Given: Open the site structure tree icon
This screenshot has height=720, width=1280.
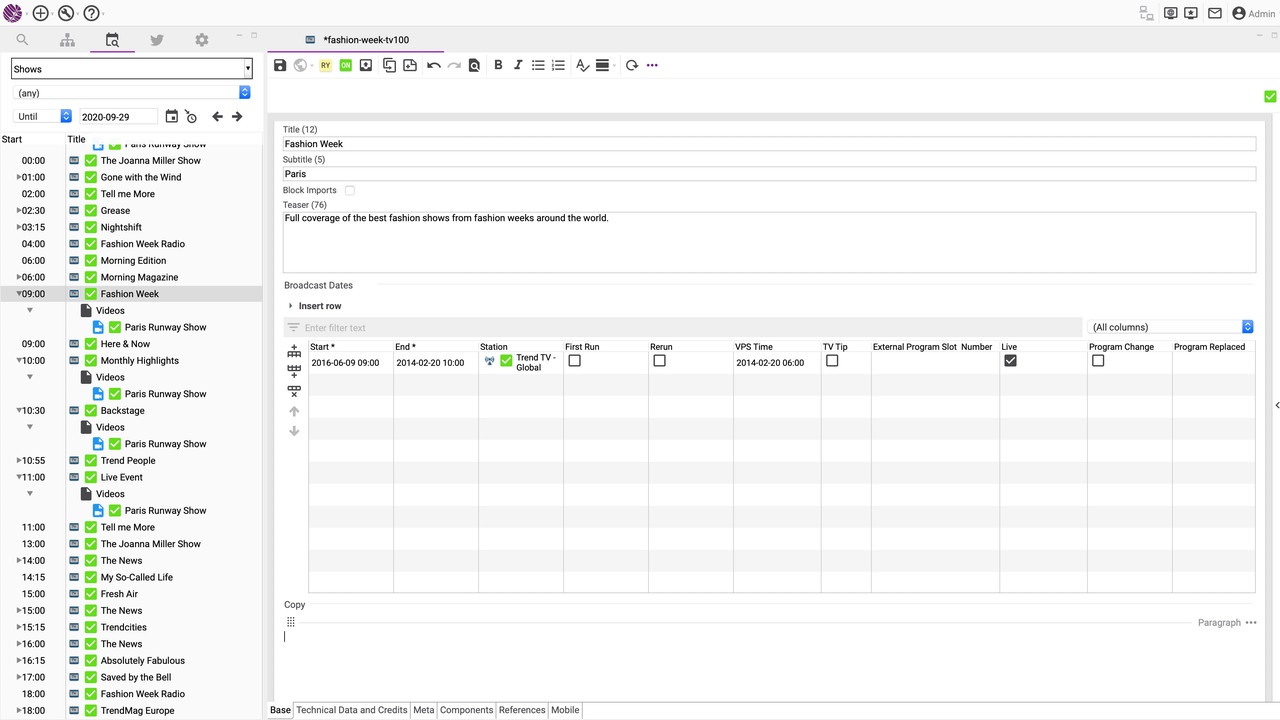Looking at the screenshot, I should pyautogui.click(x=67, y=40).
